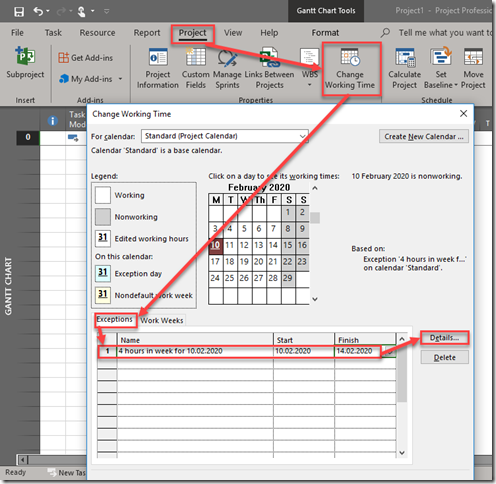This screenshot has height=484, width=496.
Task: Click the Exception day legend swatch
Action: (103, 273)
